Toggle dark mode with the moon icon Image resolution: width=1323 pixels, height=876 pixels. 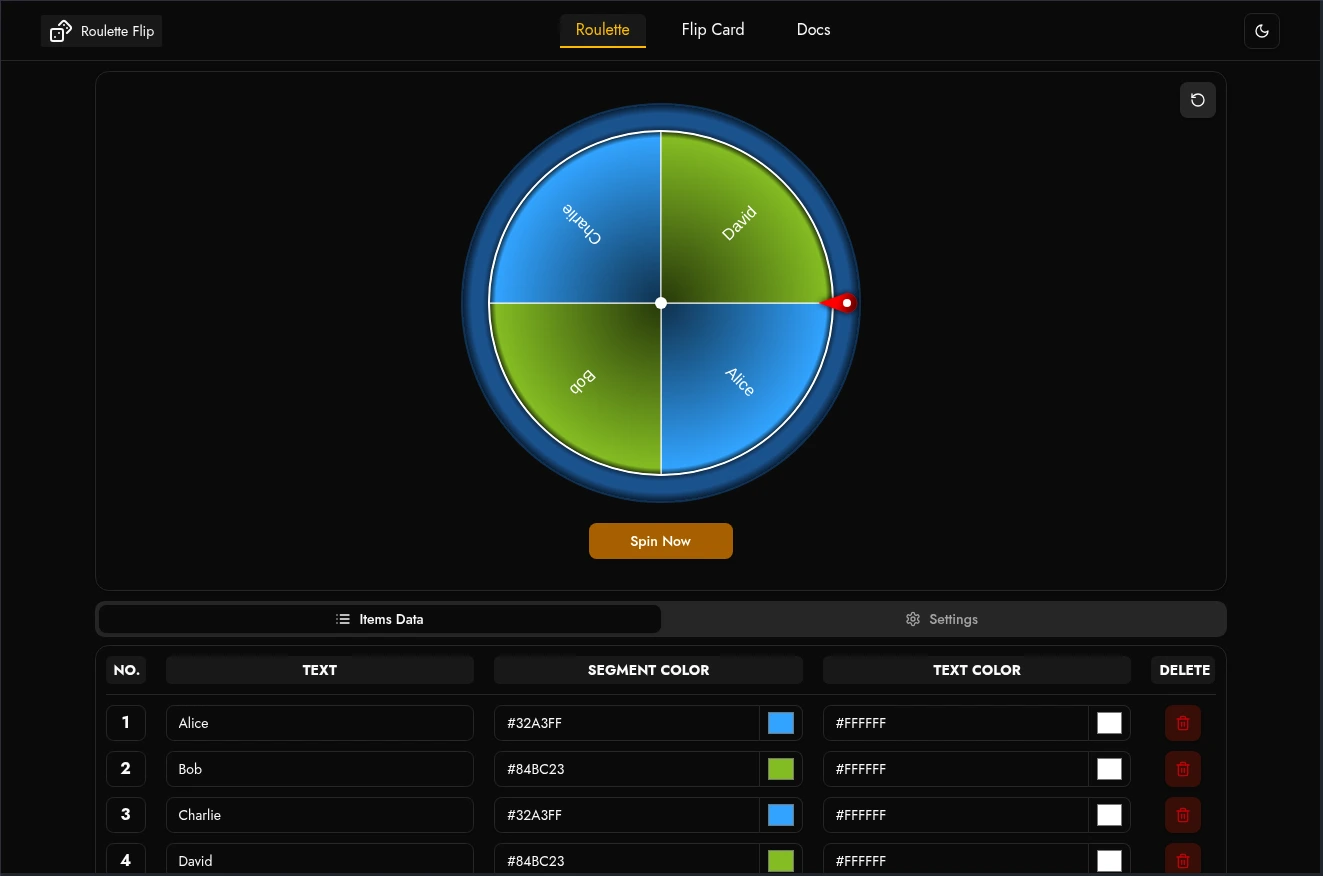tap(1262, 31)
